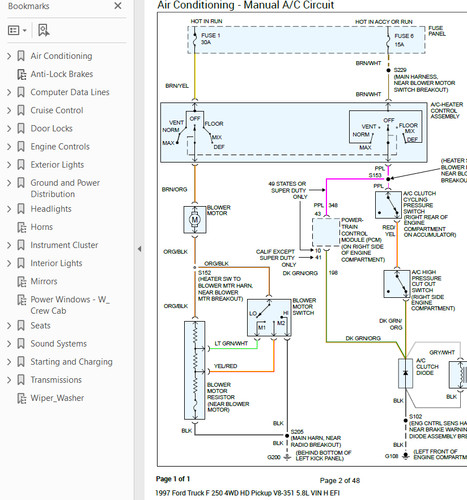The image size is (467, 500).
Task: Click the Blower Motor Switch in diagram
Action: click(269, 318)
